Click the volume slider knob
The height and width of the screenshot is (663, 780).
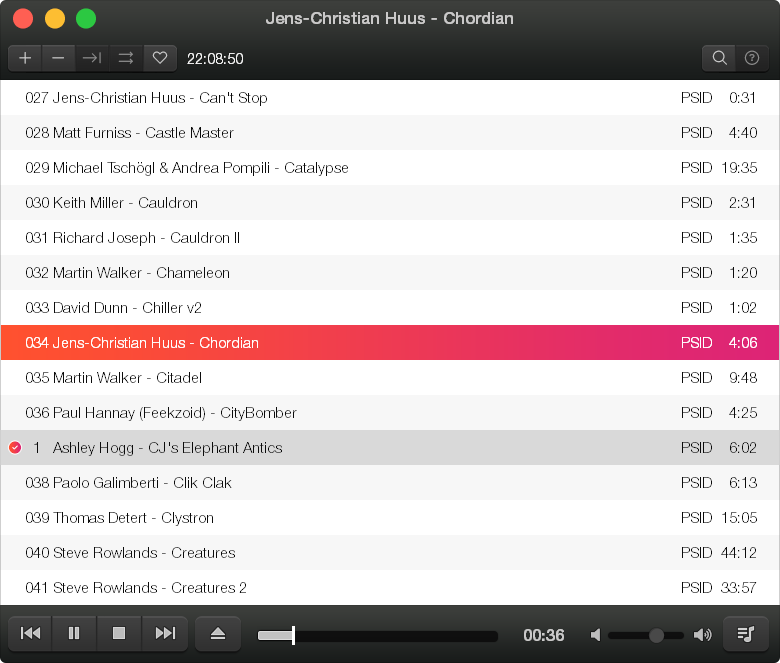pos(656,635)
